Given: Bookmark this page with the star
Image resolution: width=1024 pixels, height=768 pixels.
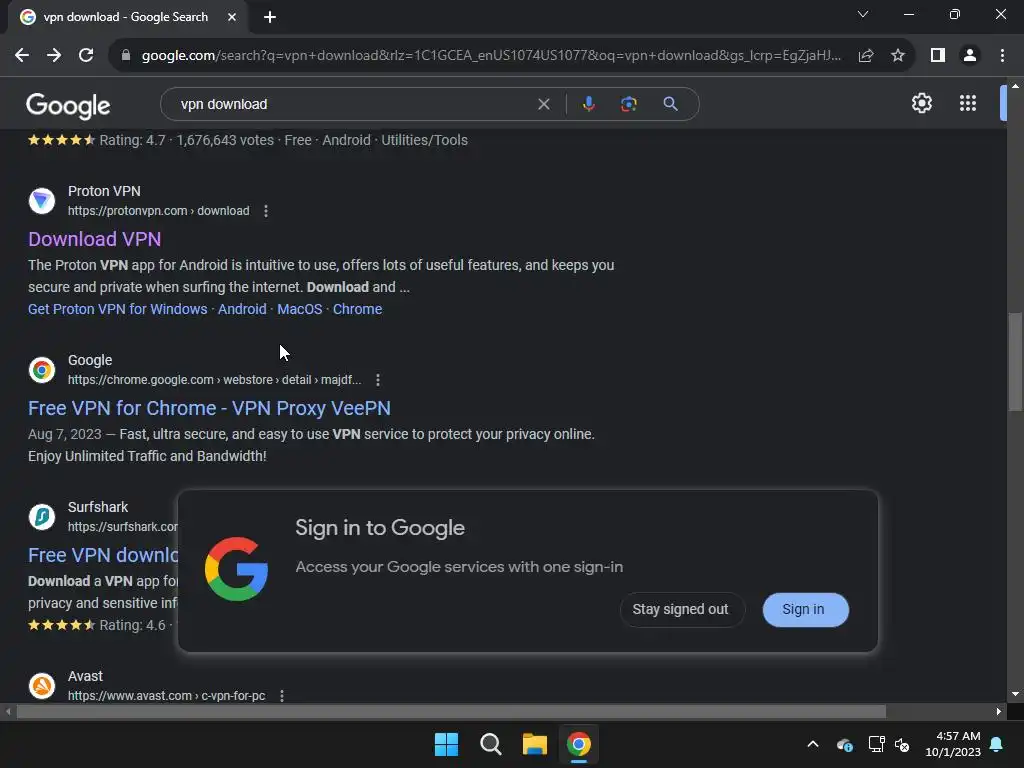Looking at the screenshot, I should (x=898, y=56).
